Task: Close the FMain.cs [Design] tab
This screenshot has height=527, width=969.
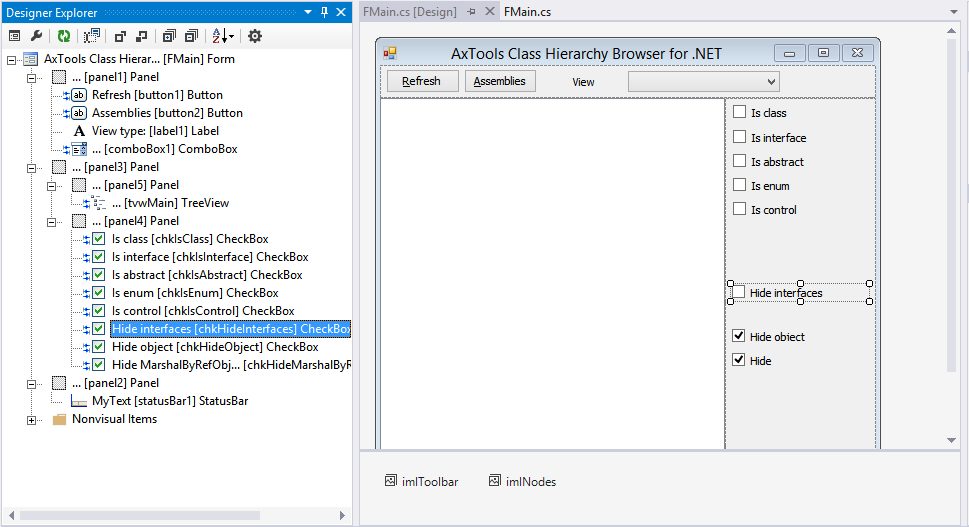Action: pos(489,11)
